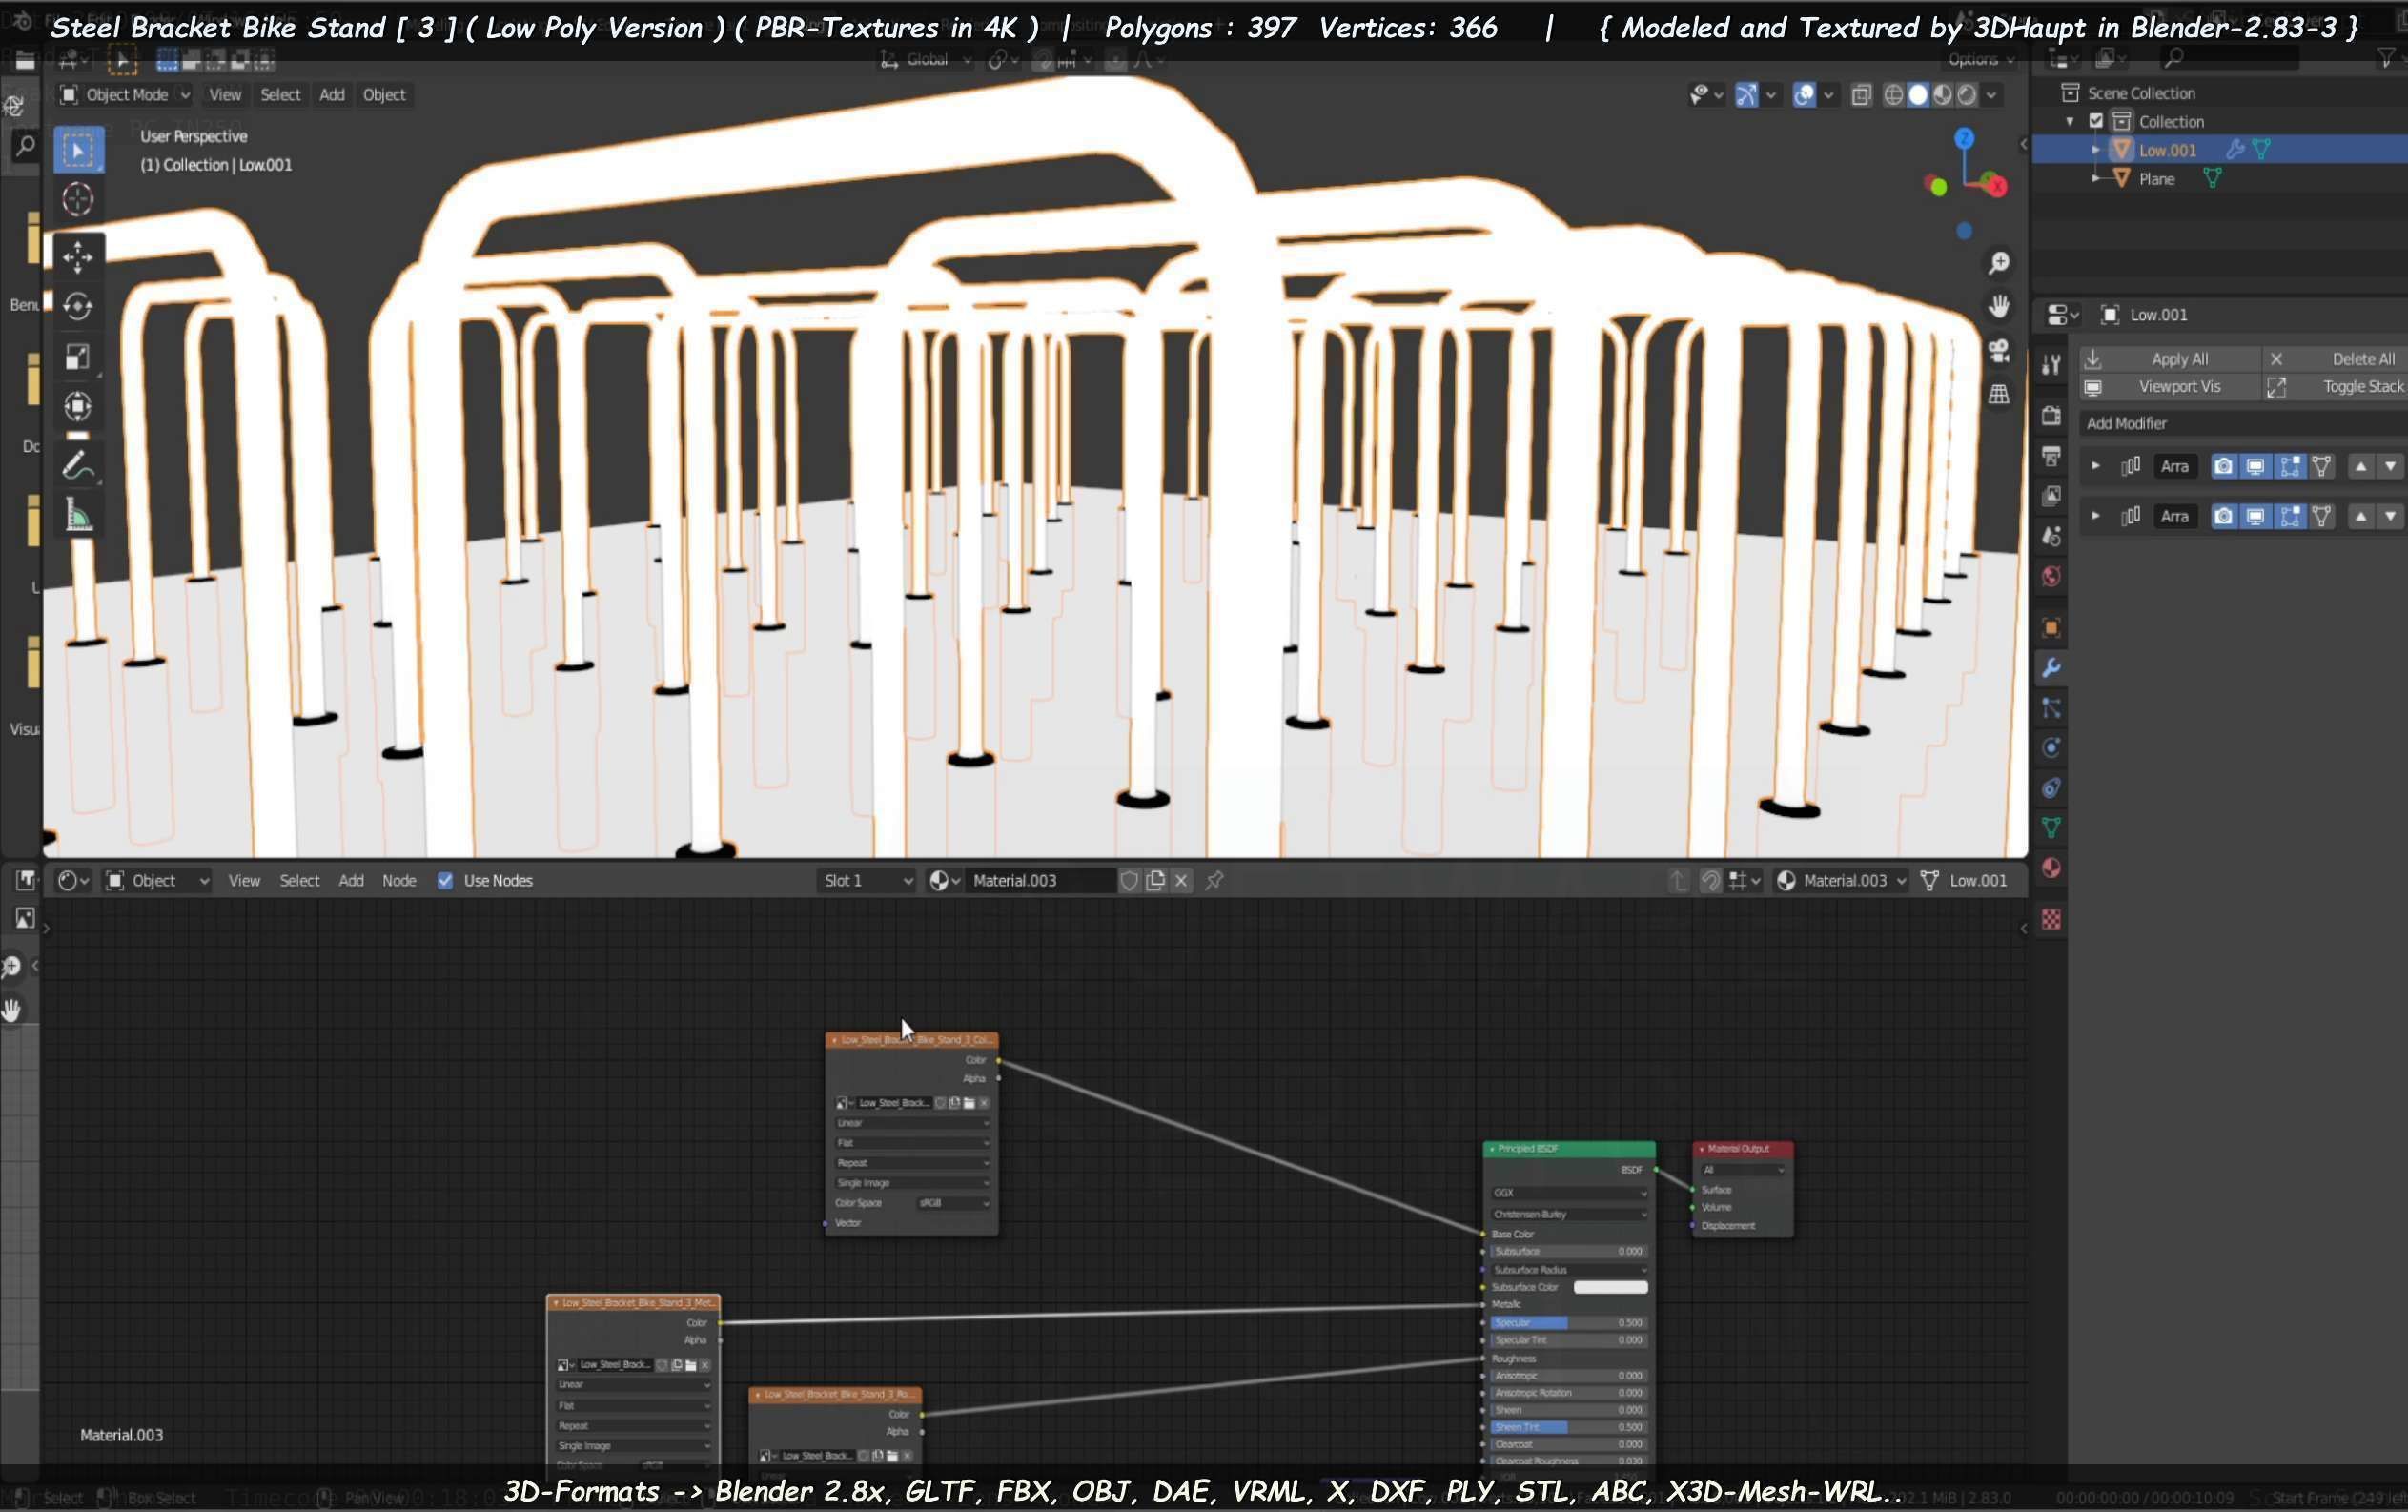Select the Rotate tool
The height and width of the screenshot is (1512, 2408).
pyautogui.click(x=78, y=306)
